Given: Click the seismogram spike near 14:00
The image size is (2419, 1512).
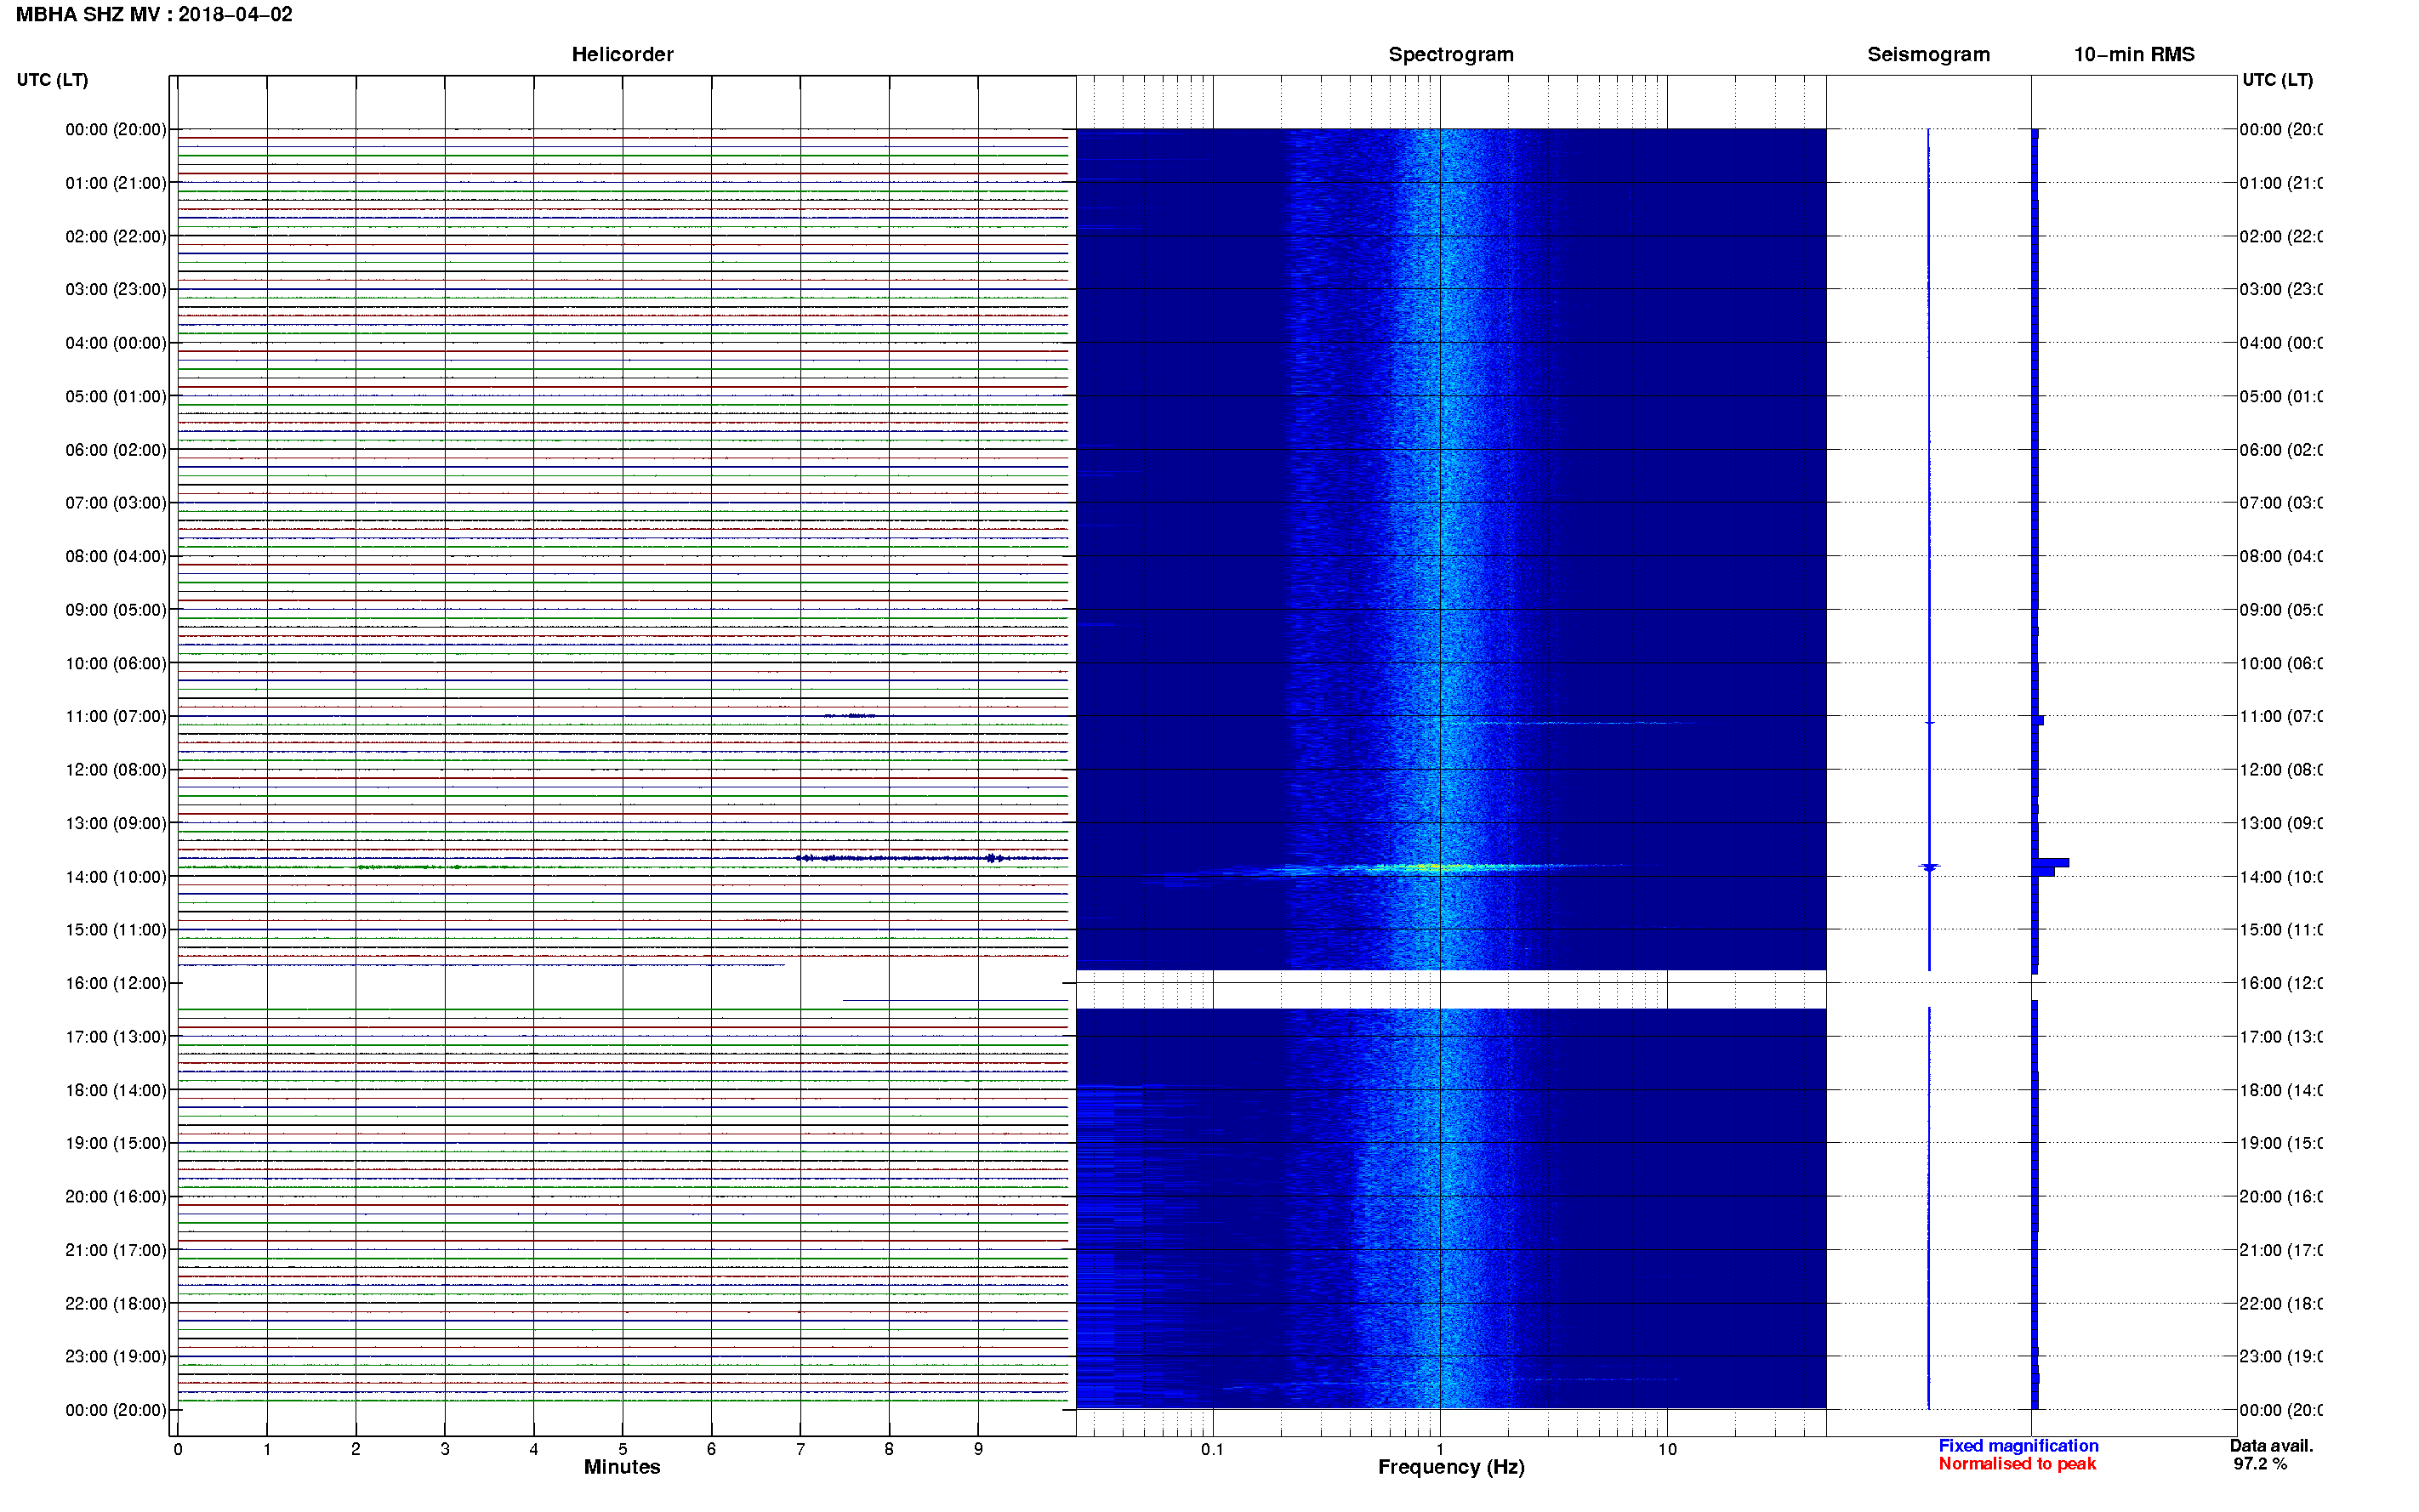Looking at the screenshot, I should click(1929, 867).
